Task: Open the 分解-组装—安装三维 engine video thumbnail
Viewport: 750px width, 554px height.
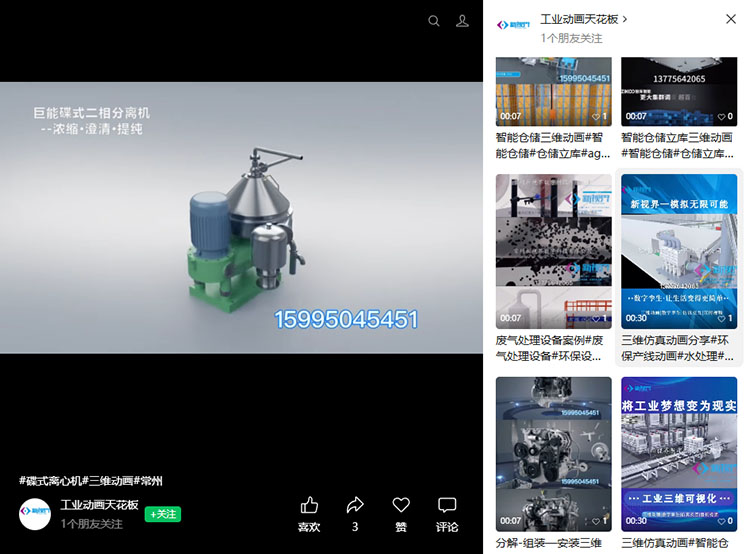Action: [x=553, y=454]
